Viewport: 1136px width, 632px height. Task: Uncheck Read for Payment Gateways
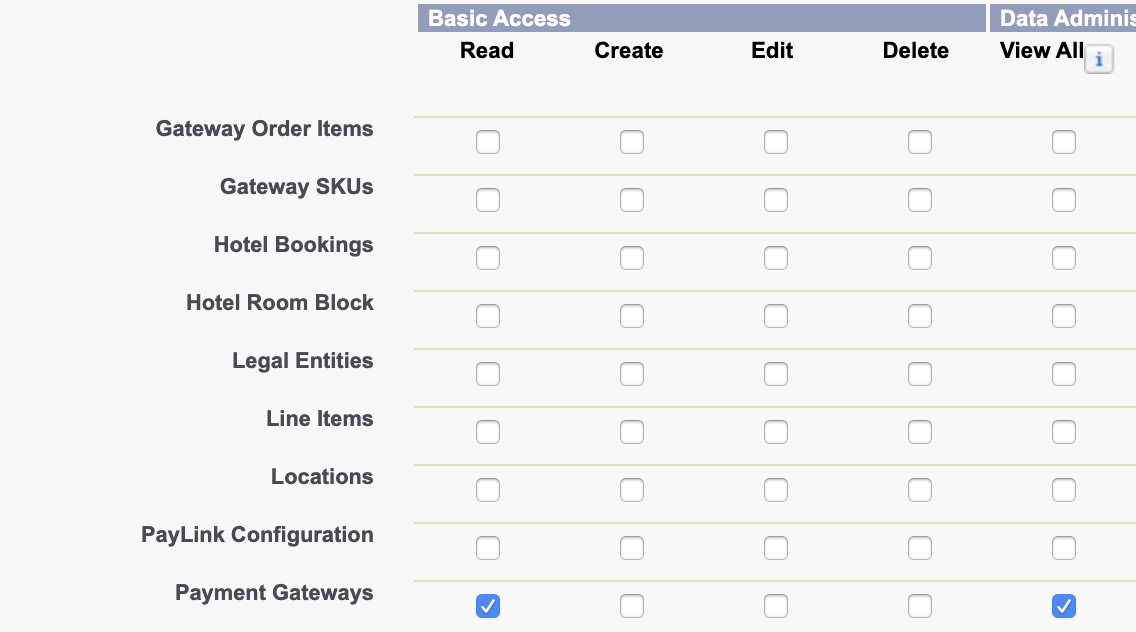click(x=488, y=606)
